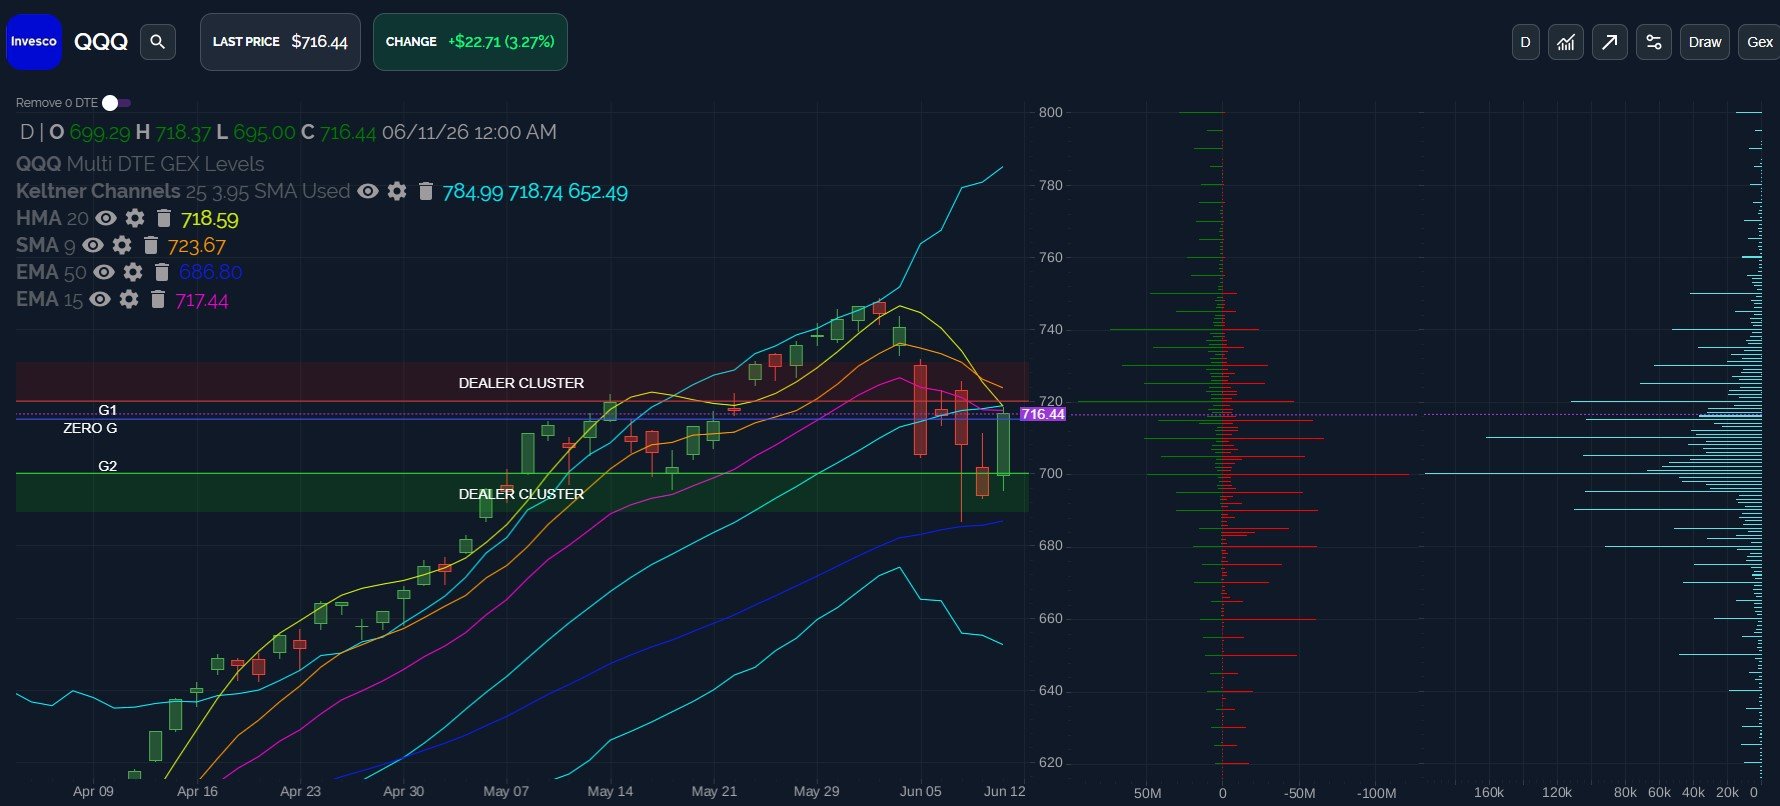
Task: Click the 800 price axis label
Action: point(1051,112)
